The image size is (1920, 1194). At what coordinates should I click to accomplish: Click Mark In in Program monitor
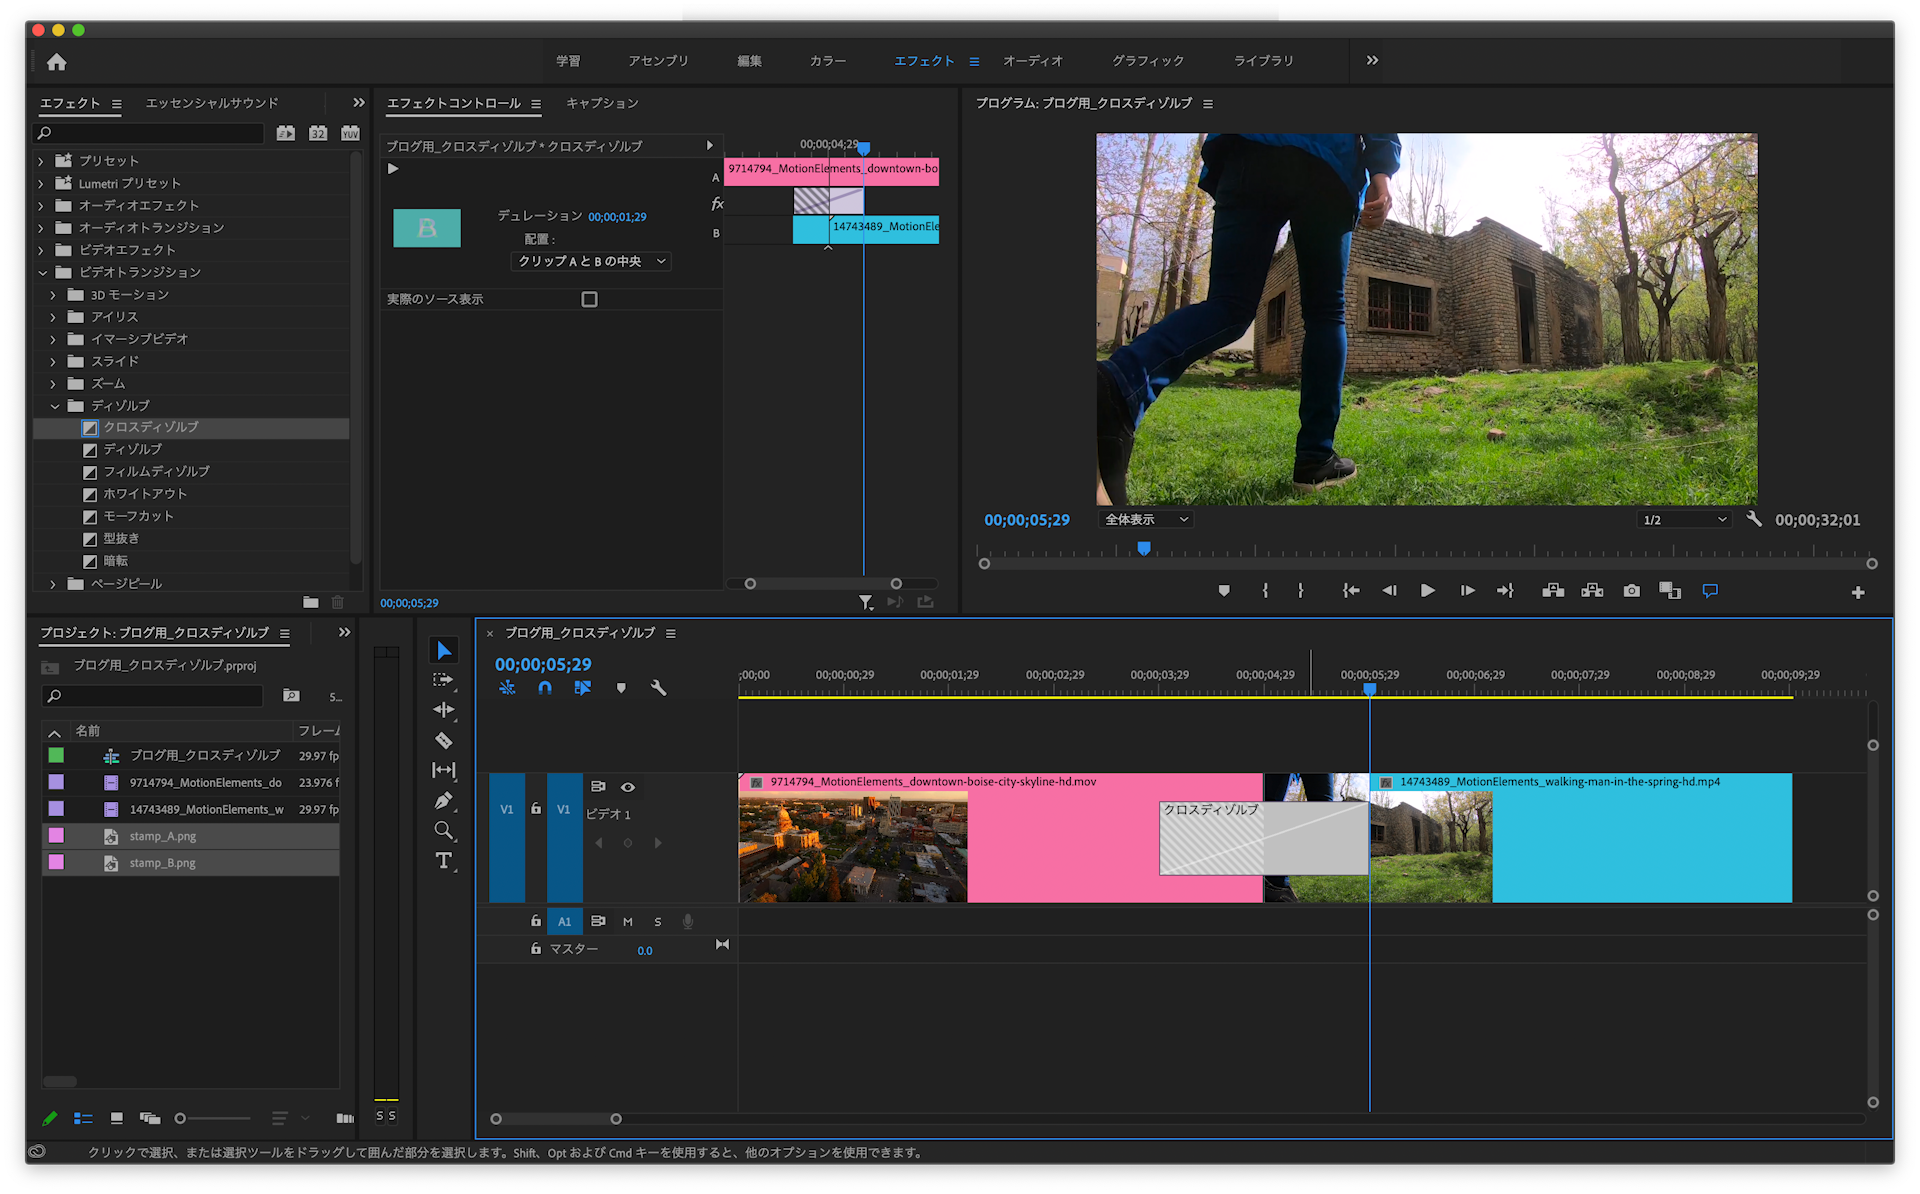1265,591
